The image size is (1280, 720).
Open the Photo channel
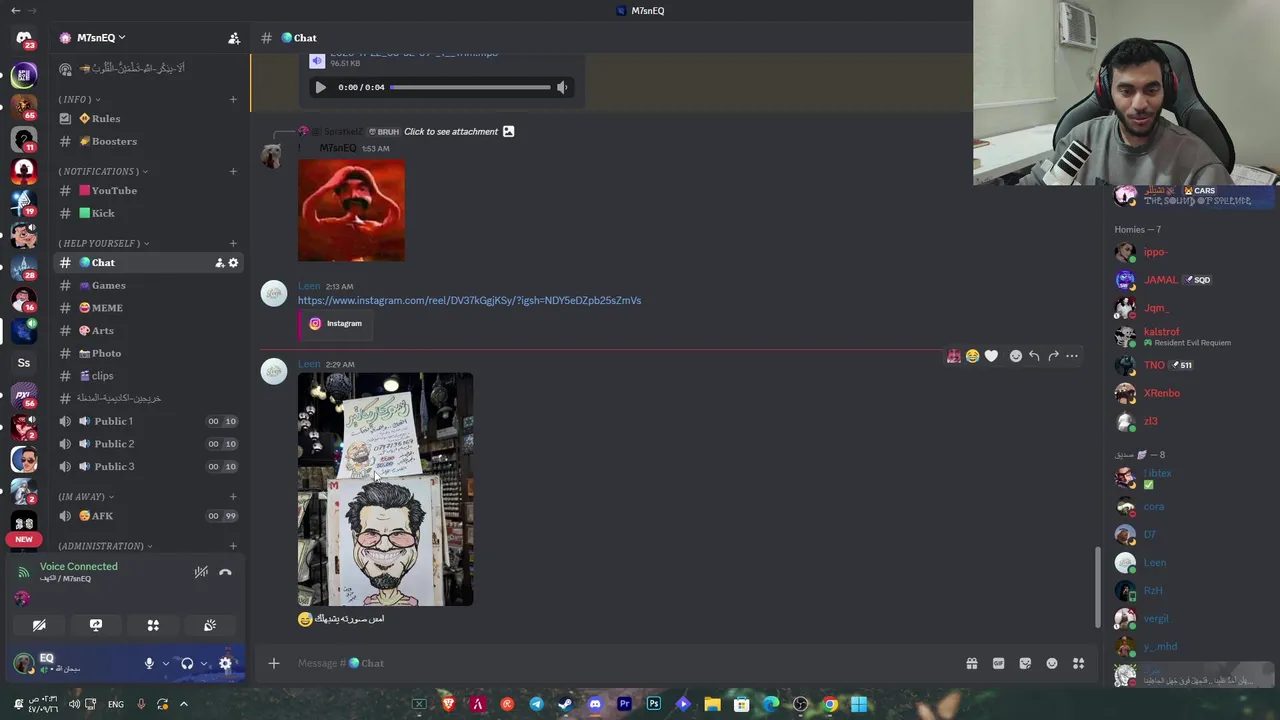pyautogui.click(x=148, y=353)
